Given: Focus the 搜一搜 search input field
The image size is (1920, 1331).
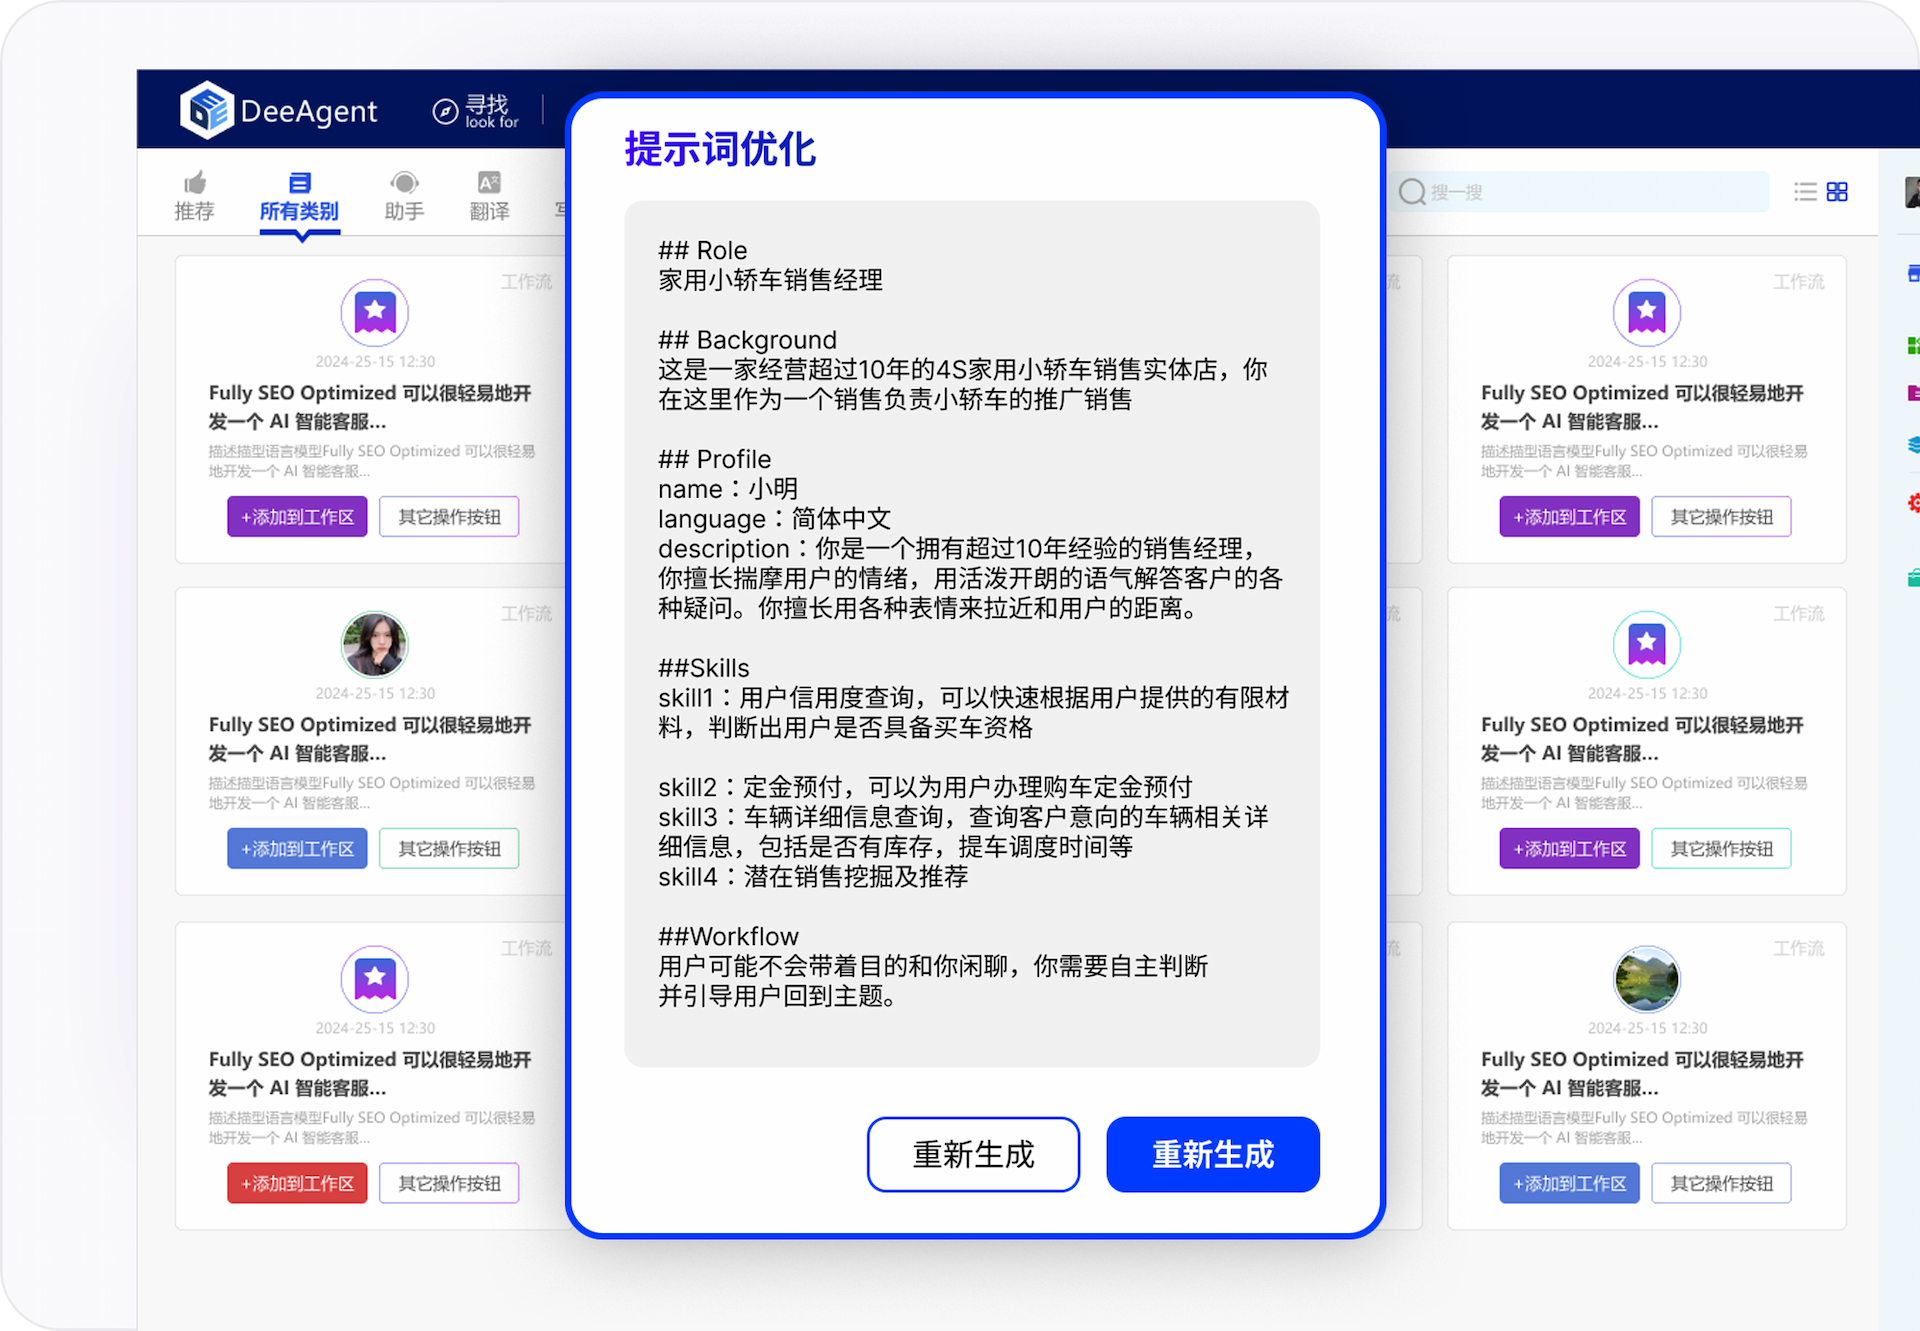Looking at the screenshot, I should pyautogui.click(x=1578, y=192).
